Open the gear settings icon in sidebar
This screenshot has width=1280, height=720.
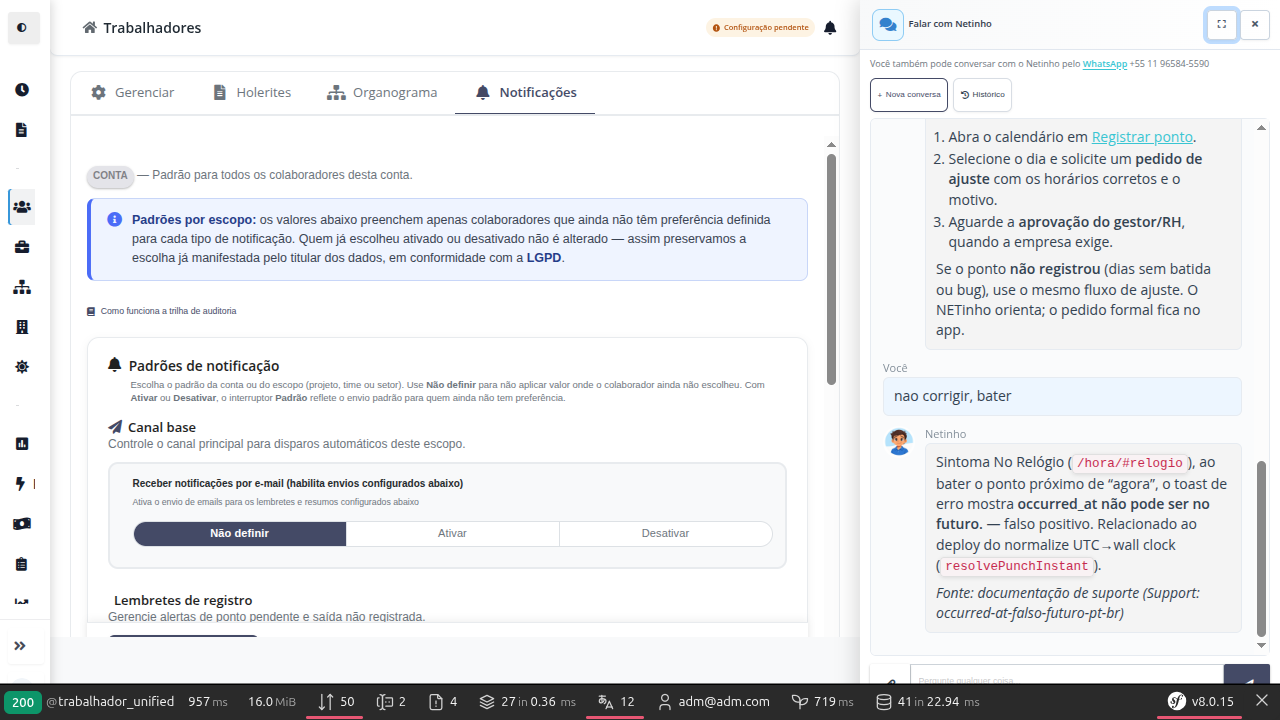[22, 367]
